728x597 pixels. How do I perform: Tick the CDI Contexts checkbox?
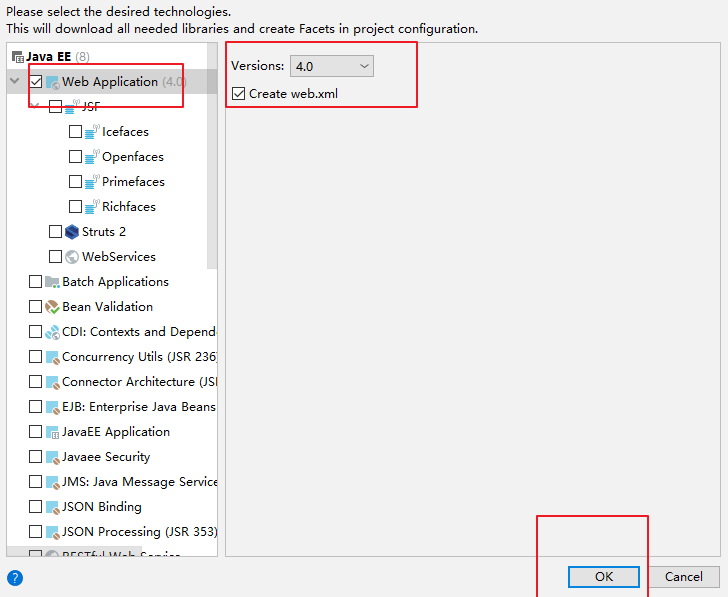point(35,332)
